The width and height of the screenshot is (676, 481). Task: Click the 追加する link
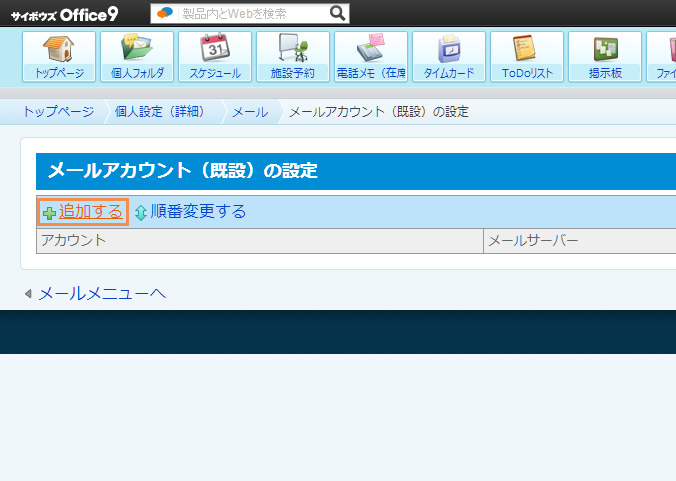click(x=91, y=212)
